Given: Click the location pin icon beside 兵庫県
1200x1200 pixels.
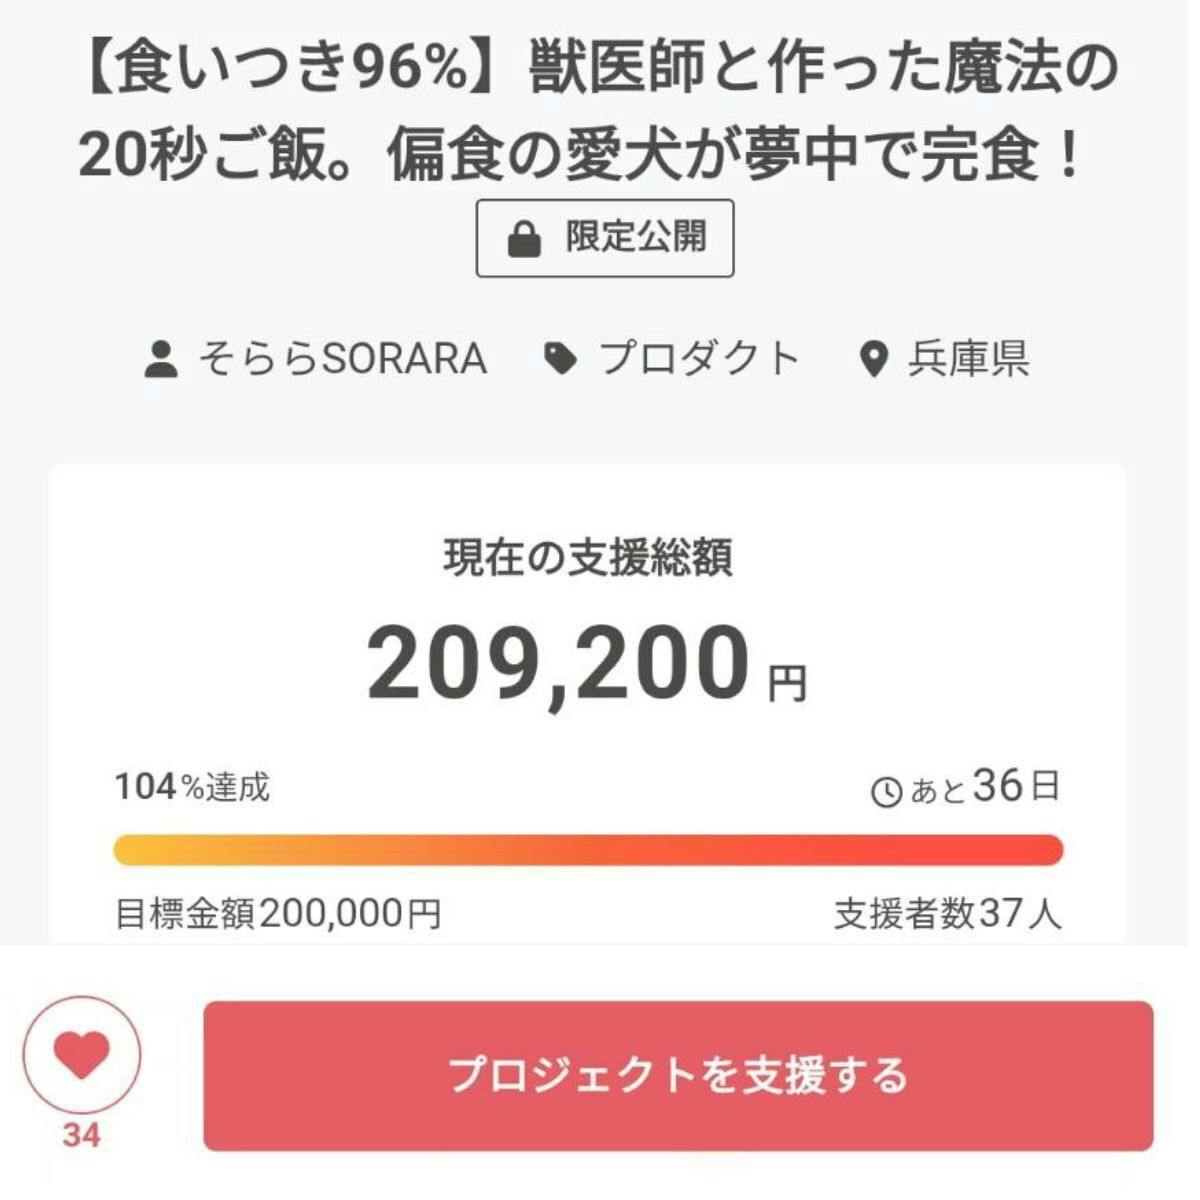Looking at the screenshot, I should click(x=874, y=359).
